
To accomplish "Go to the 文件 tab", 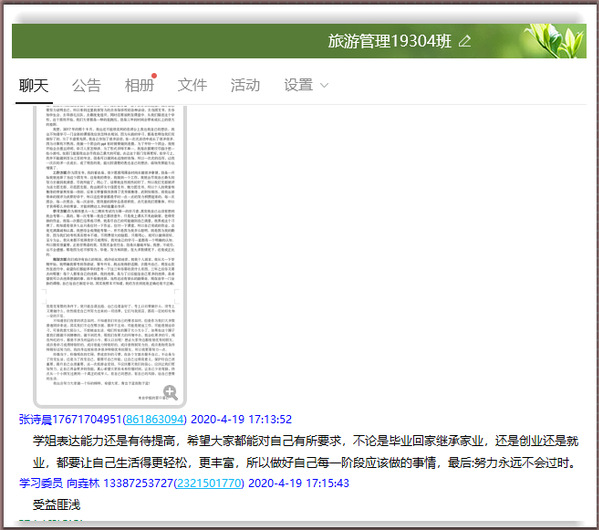I will pyautogui.click(x=192, y=85).
